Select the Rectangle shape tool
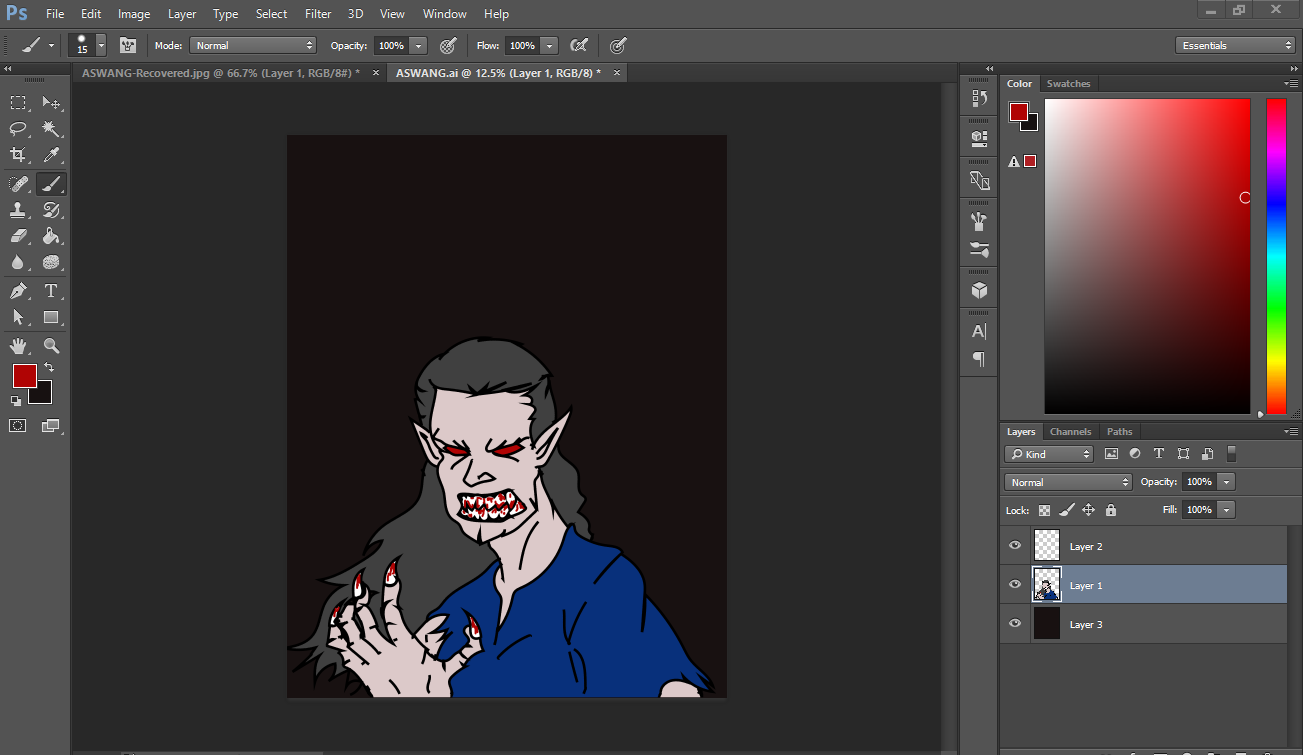 [51, 317]
